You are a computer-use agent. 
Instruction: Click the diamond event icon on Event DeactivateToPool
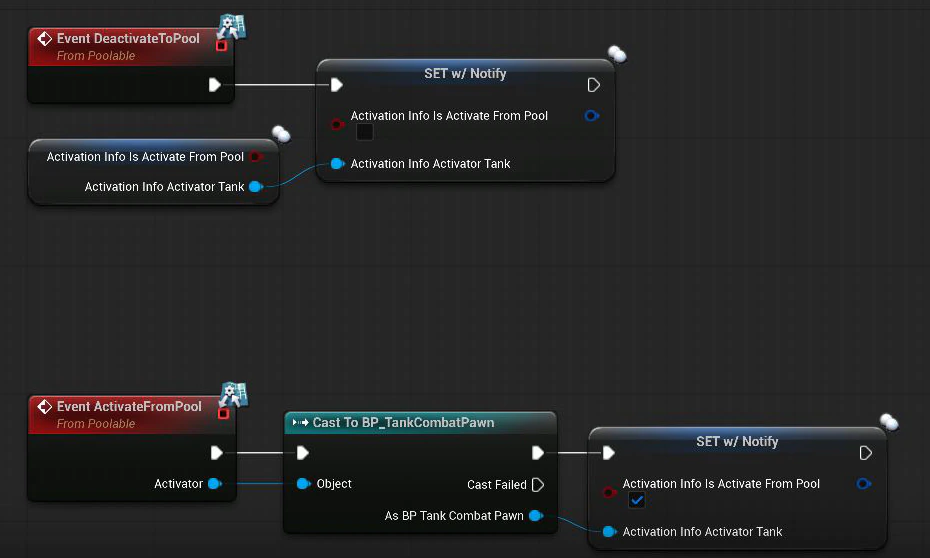click(44, 39)
